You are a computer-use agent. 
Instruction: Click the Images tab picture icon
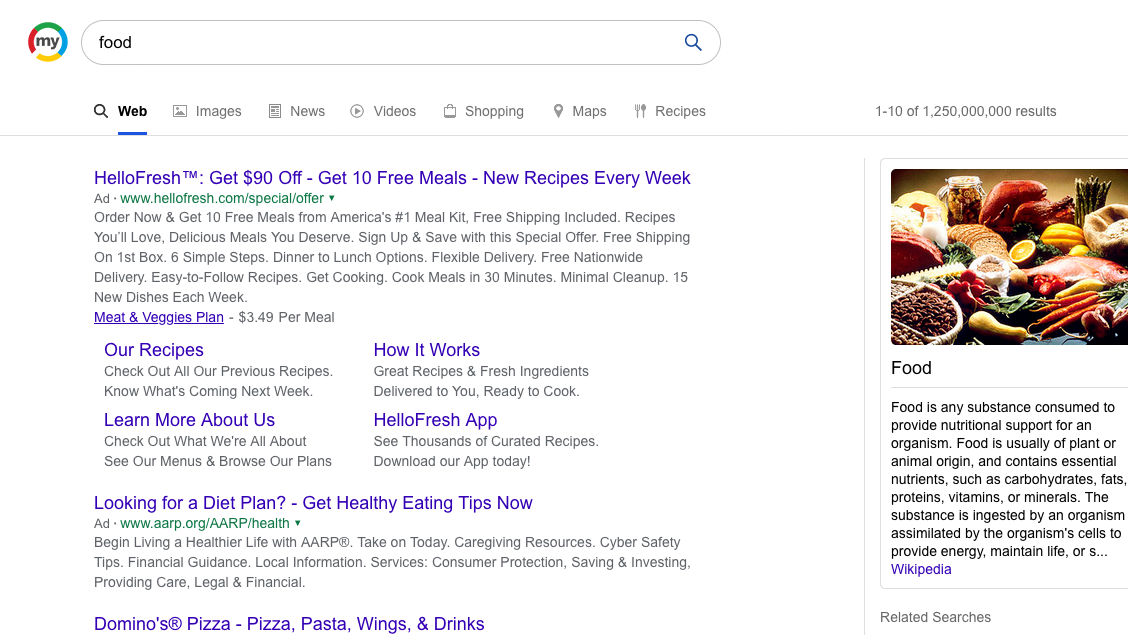point(180,111)
